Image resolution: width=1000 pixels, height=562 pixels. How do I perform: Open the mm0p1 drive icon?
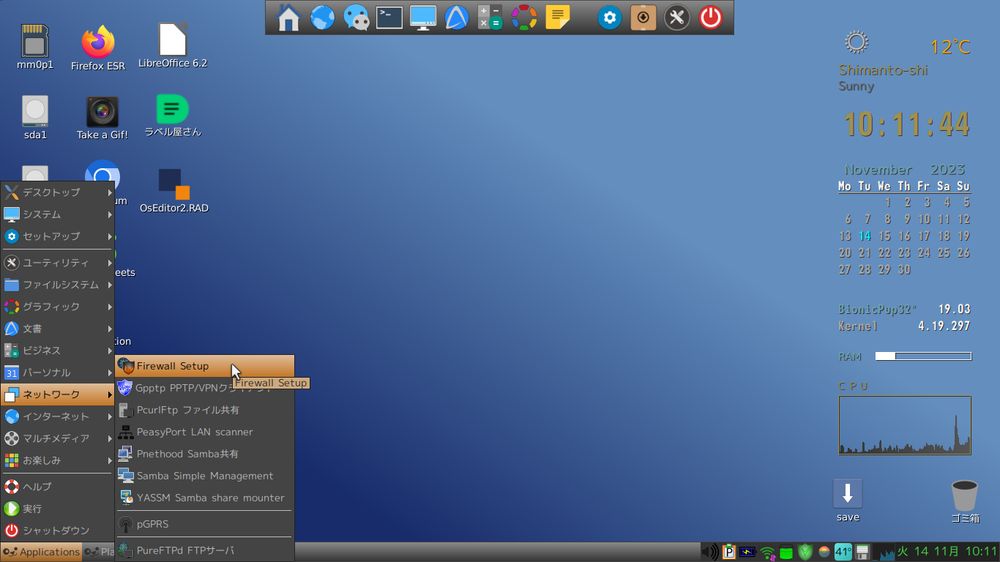(x=34, y=47)
